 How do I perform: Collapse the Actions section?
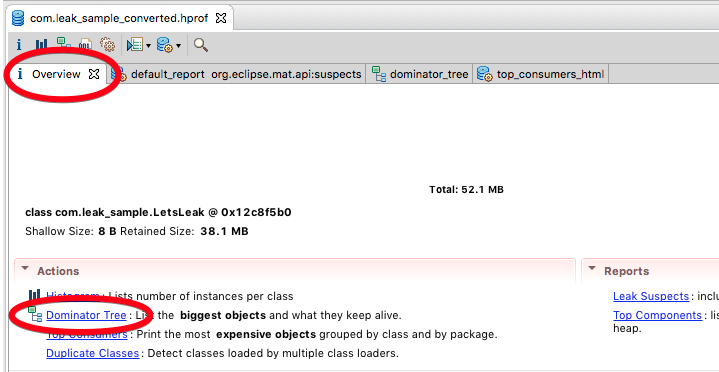tap(25, 269)
